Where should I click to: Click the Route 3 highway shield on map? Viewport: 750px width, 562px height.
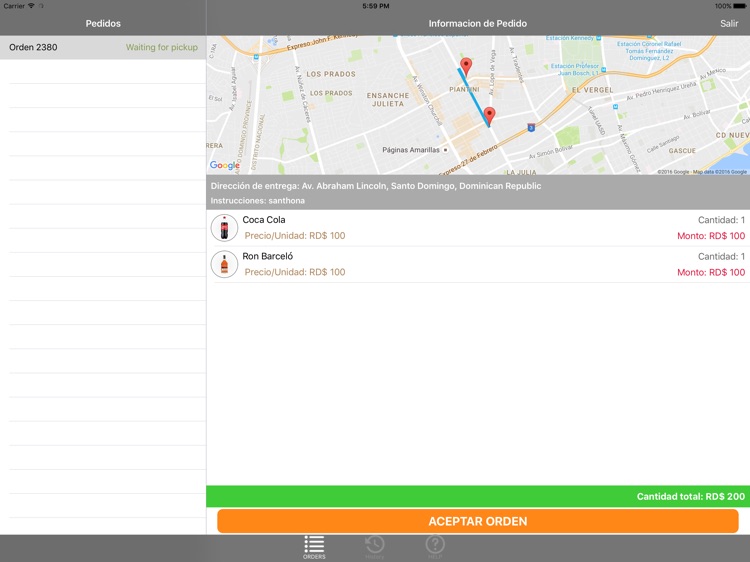(x=531, y=128)
